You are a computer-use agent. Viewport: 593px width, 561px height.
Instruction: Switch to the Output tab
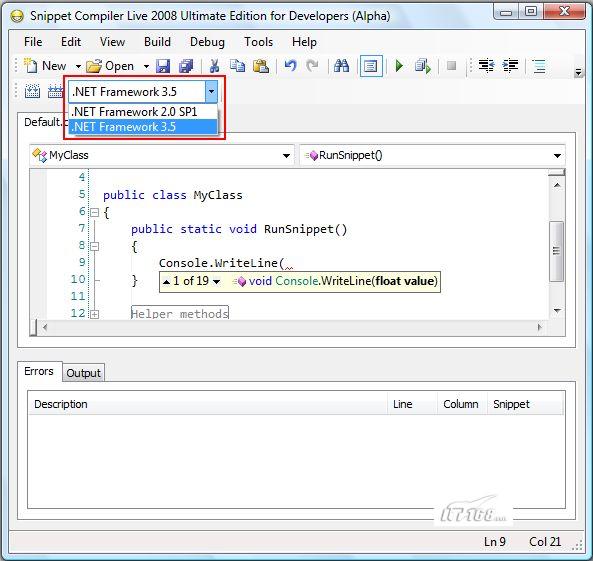point(84,373)
